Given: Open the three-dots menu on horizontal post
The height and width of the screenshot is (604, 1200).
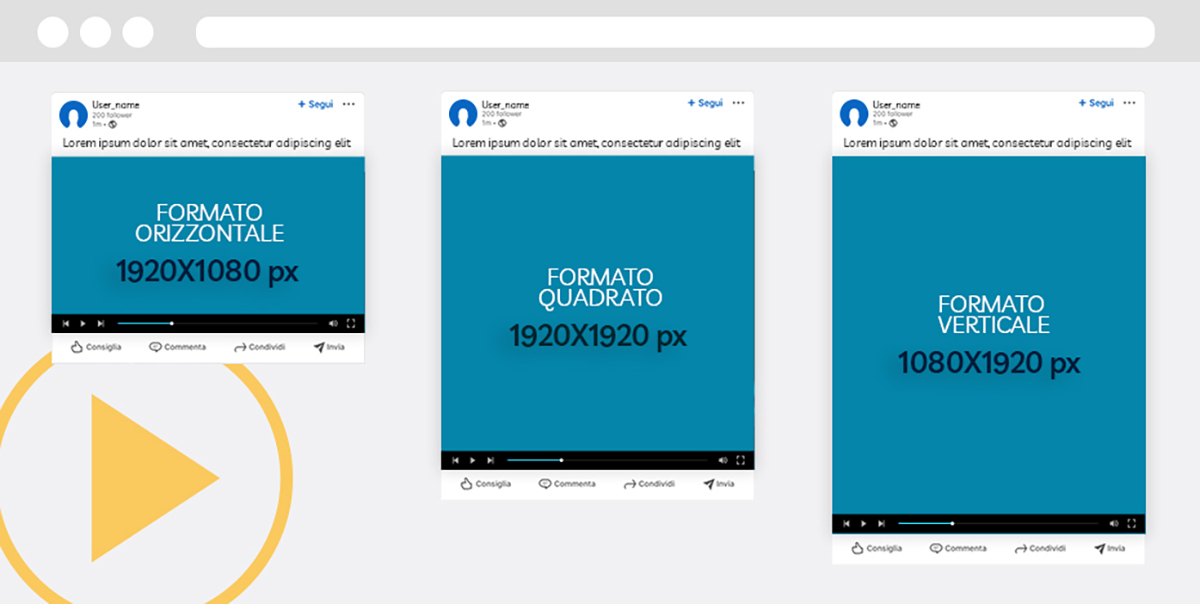Looking at the screenshot, I should (x=348, y=104).
